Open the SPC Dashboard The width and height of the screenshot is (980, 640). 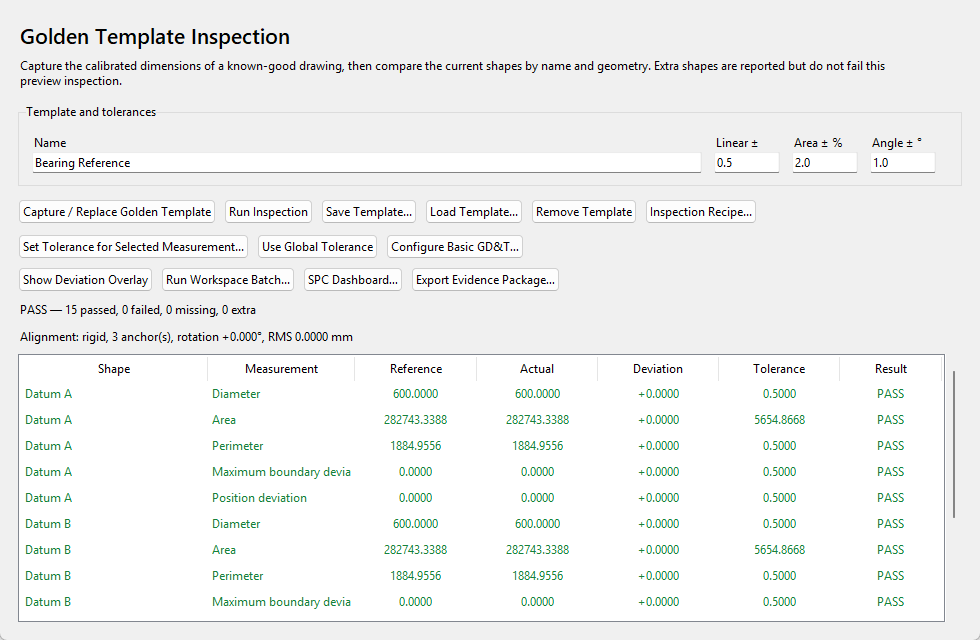click(x=352, y=280)
